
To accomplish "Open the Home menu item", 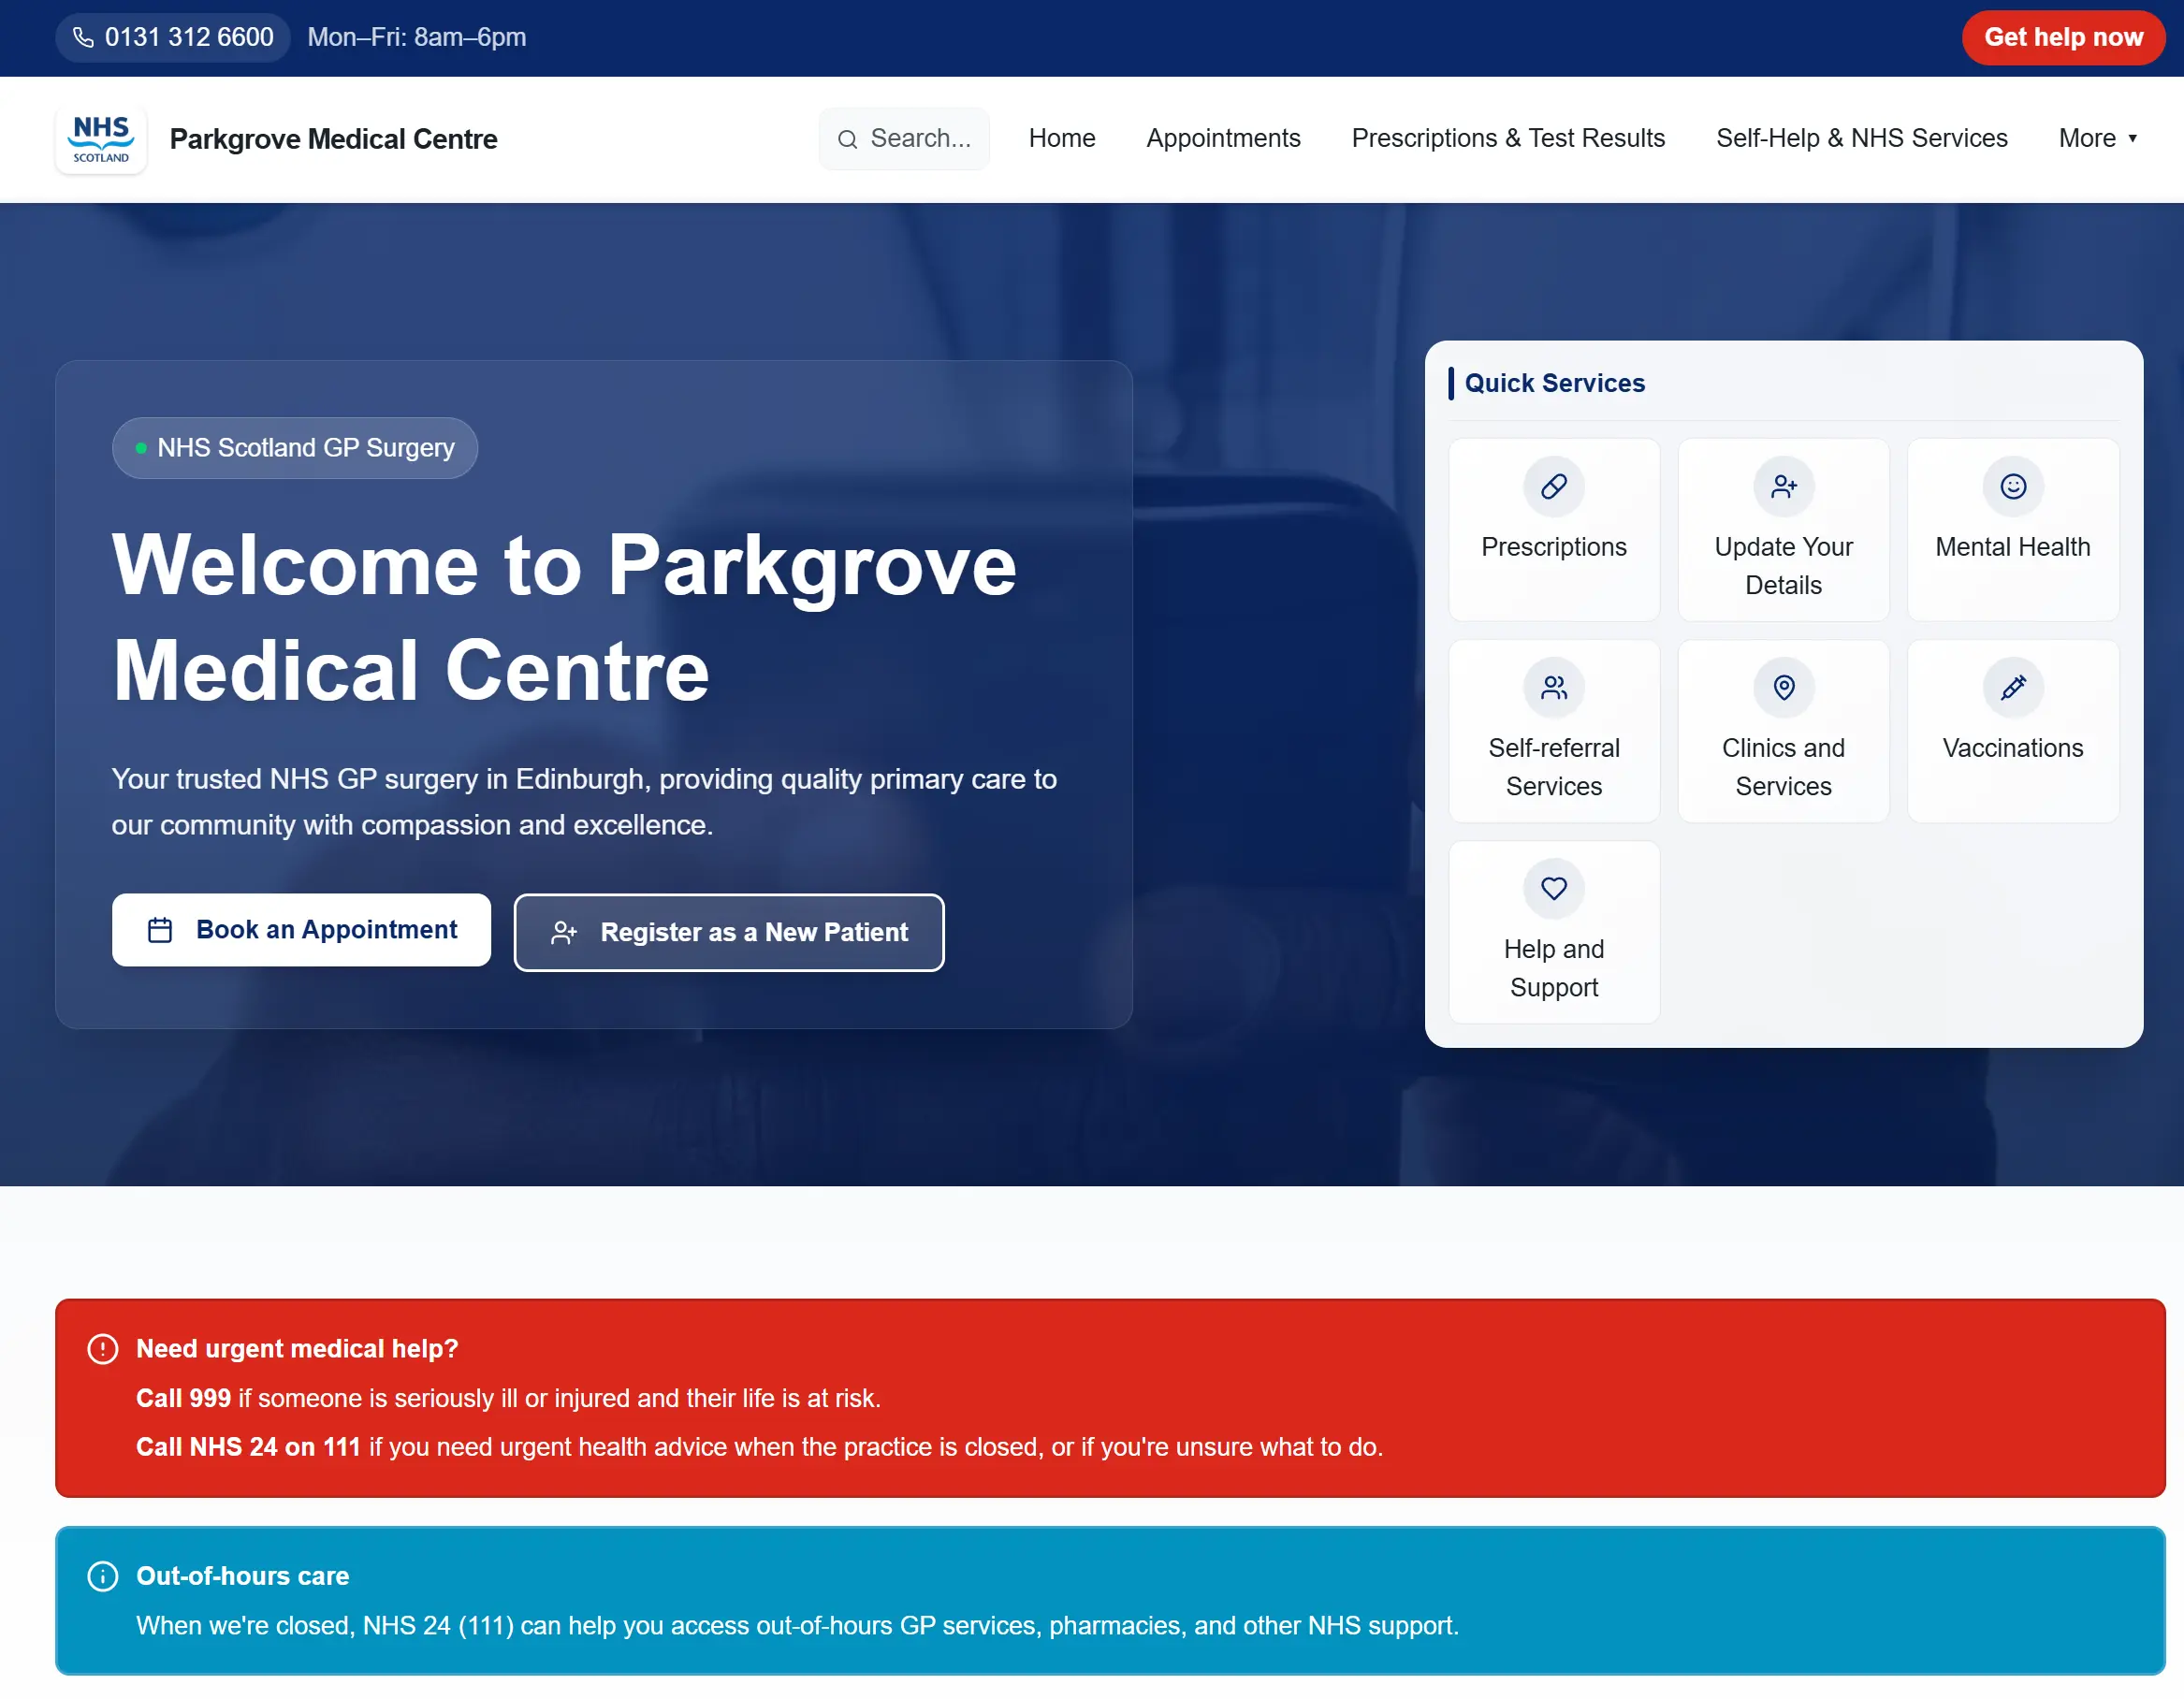I will 1061,138.
